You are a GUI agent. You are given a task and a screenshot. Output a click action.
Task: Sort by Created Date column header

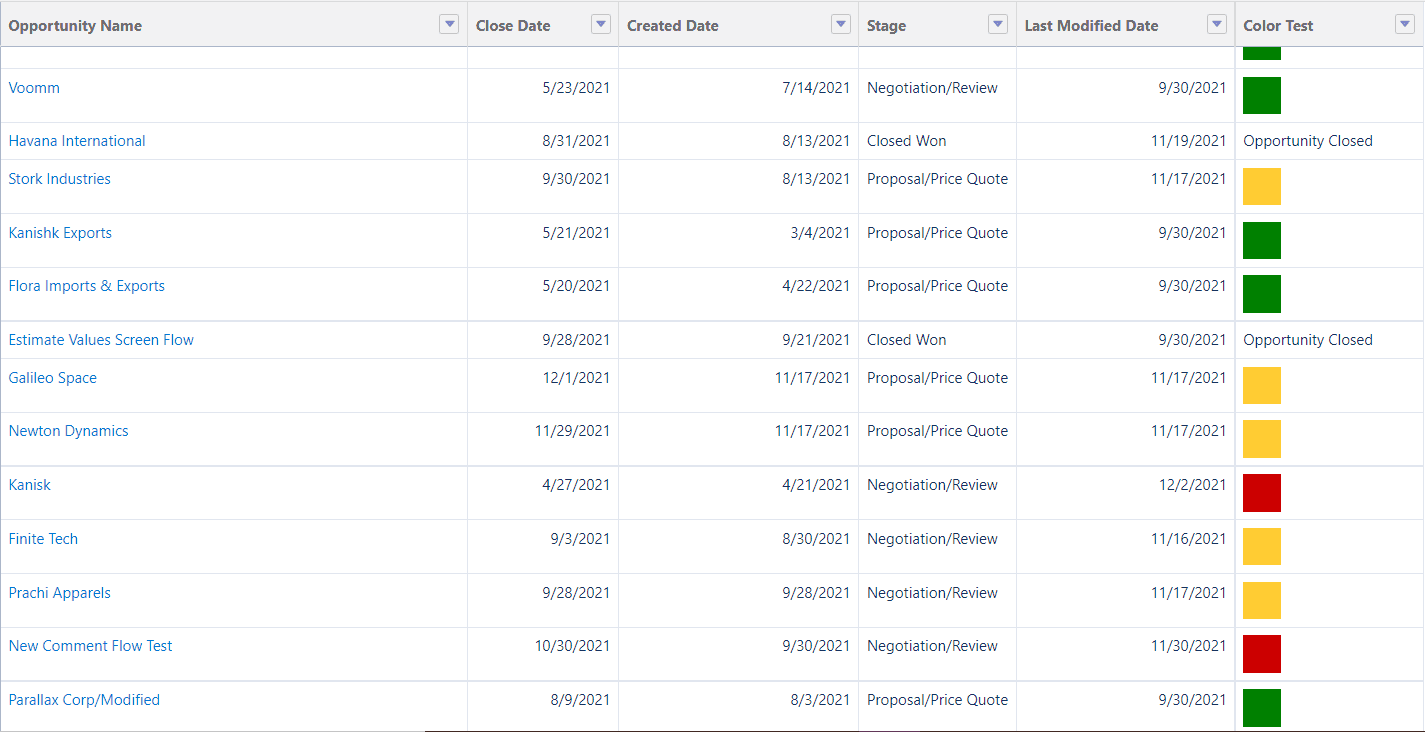pyautogui.click(x=673, y=26)
